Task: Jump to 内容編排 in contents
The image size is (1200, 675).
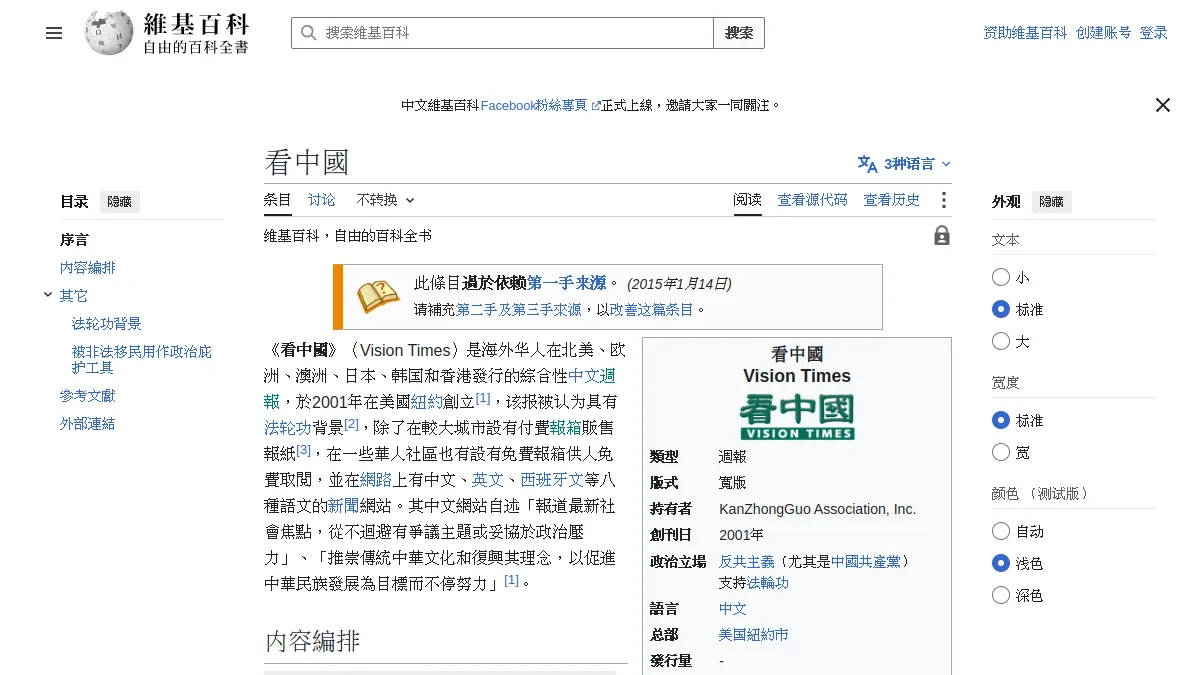Action: (x=88, y=268)
